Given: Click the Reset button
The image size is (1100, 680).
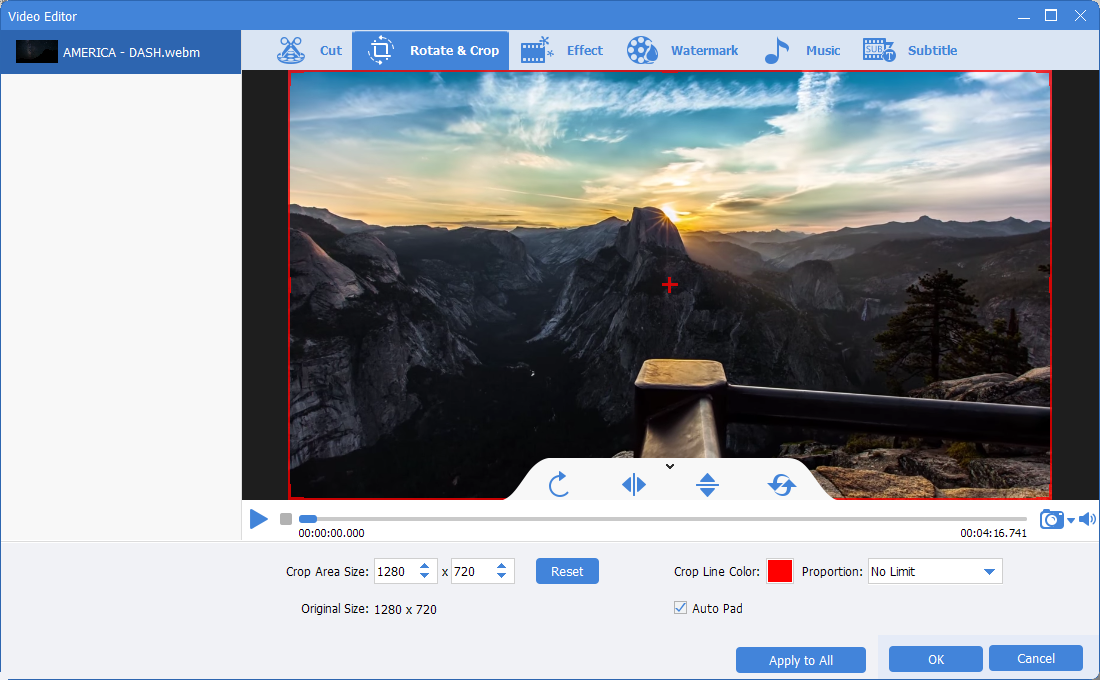Looking at the screenshot, I should [567, 572].
